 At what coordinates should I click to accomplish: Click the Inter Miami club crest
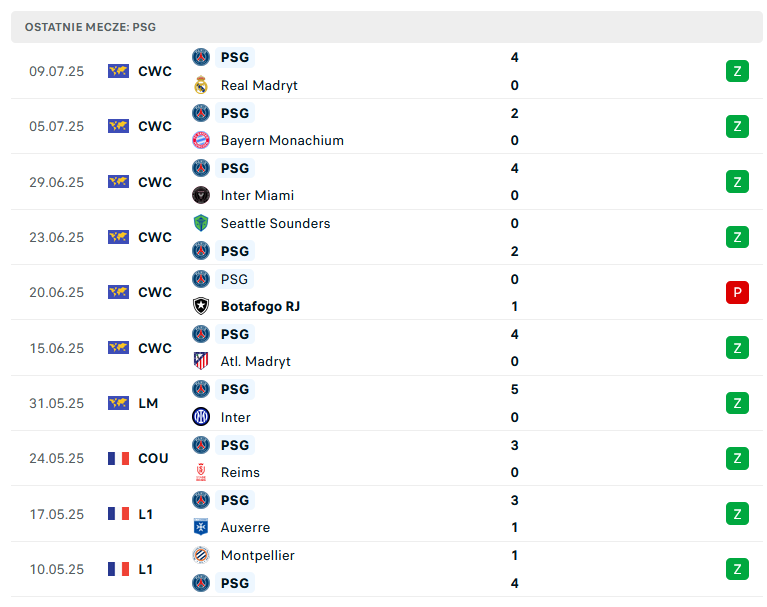click(201, 195)
